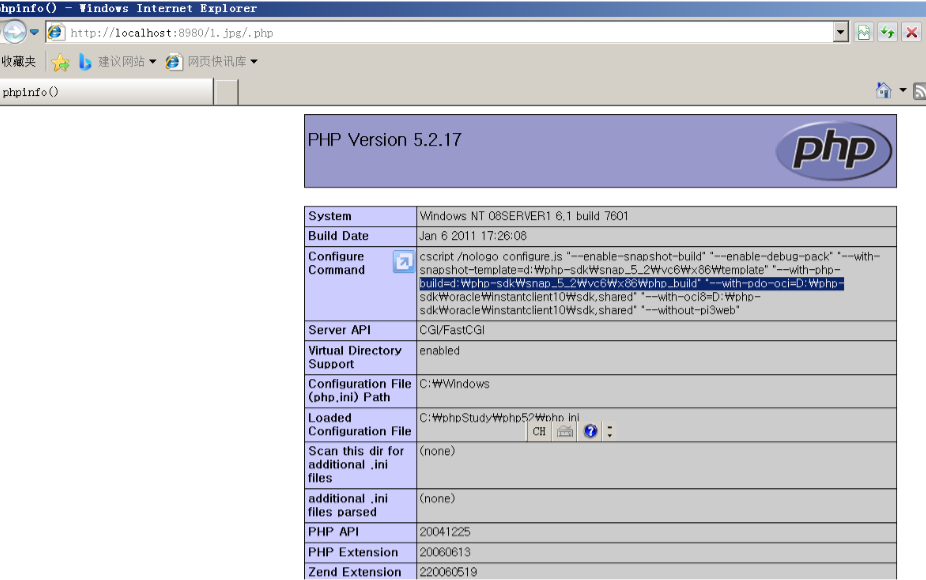This screenshot has height=580, width=926.
Task: Open the address bar history dropdown
Action: tap(842, 31)
